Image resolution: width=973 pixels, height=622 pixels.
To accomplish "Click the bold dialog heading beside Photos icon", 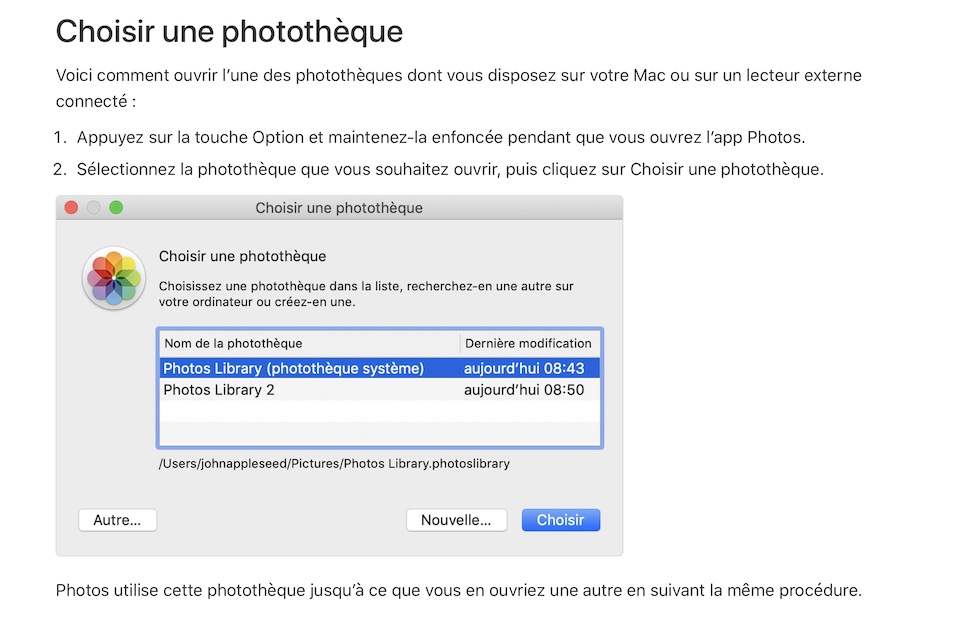I will point(243,257).
